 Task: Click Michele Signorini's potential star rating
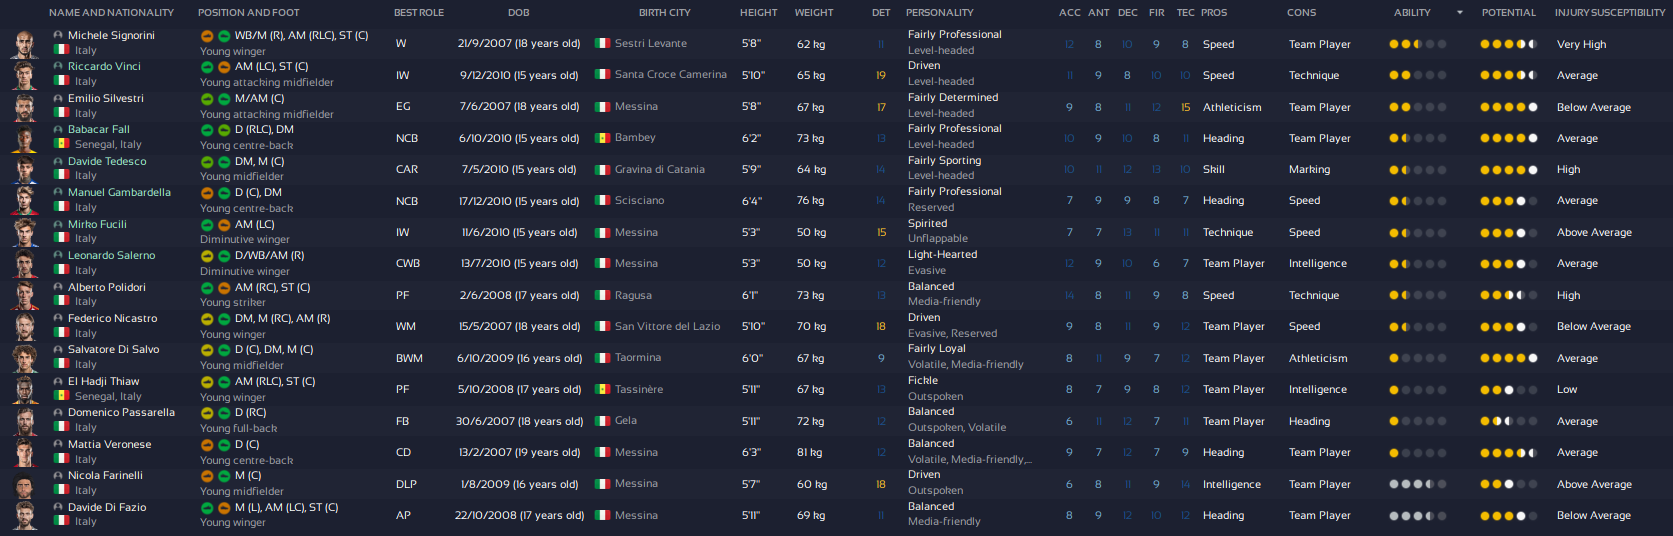click(1508, 44)
